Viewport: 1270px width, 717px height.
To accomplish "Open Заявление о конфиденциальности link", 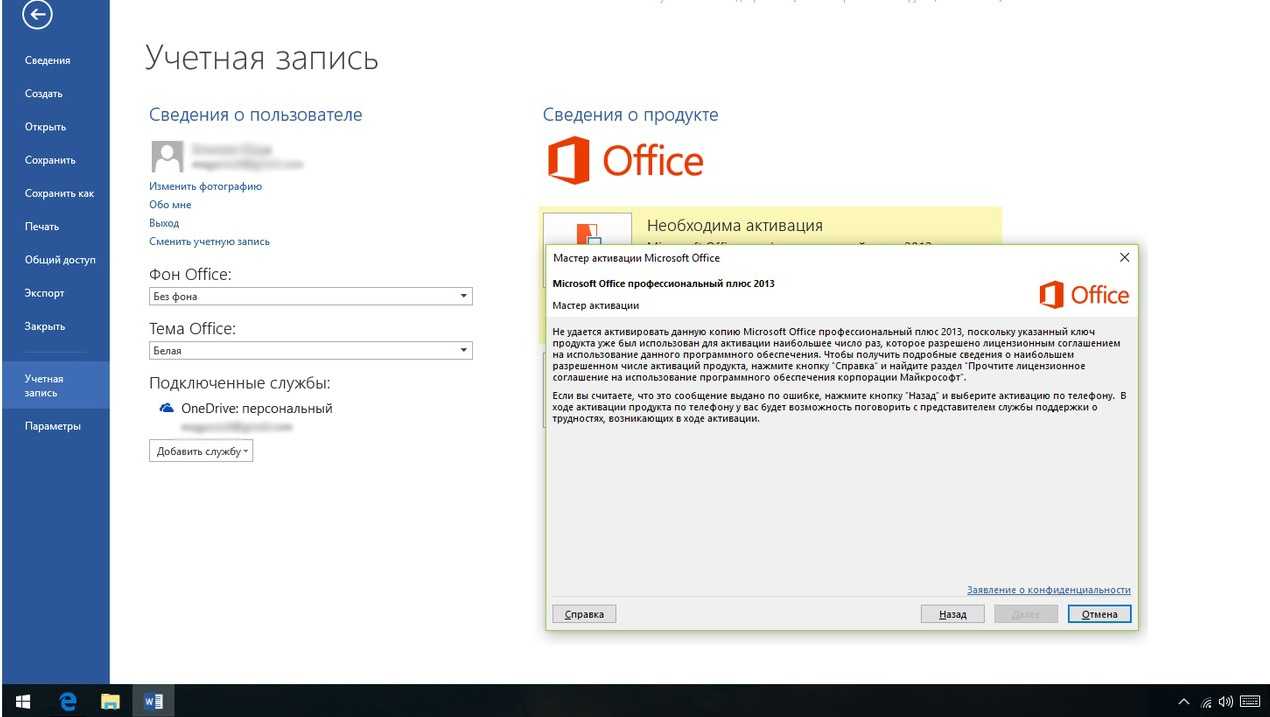I will pyautogui.click(x=1048, y=590).
